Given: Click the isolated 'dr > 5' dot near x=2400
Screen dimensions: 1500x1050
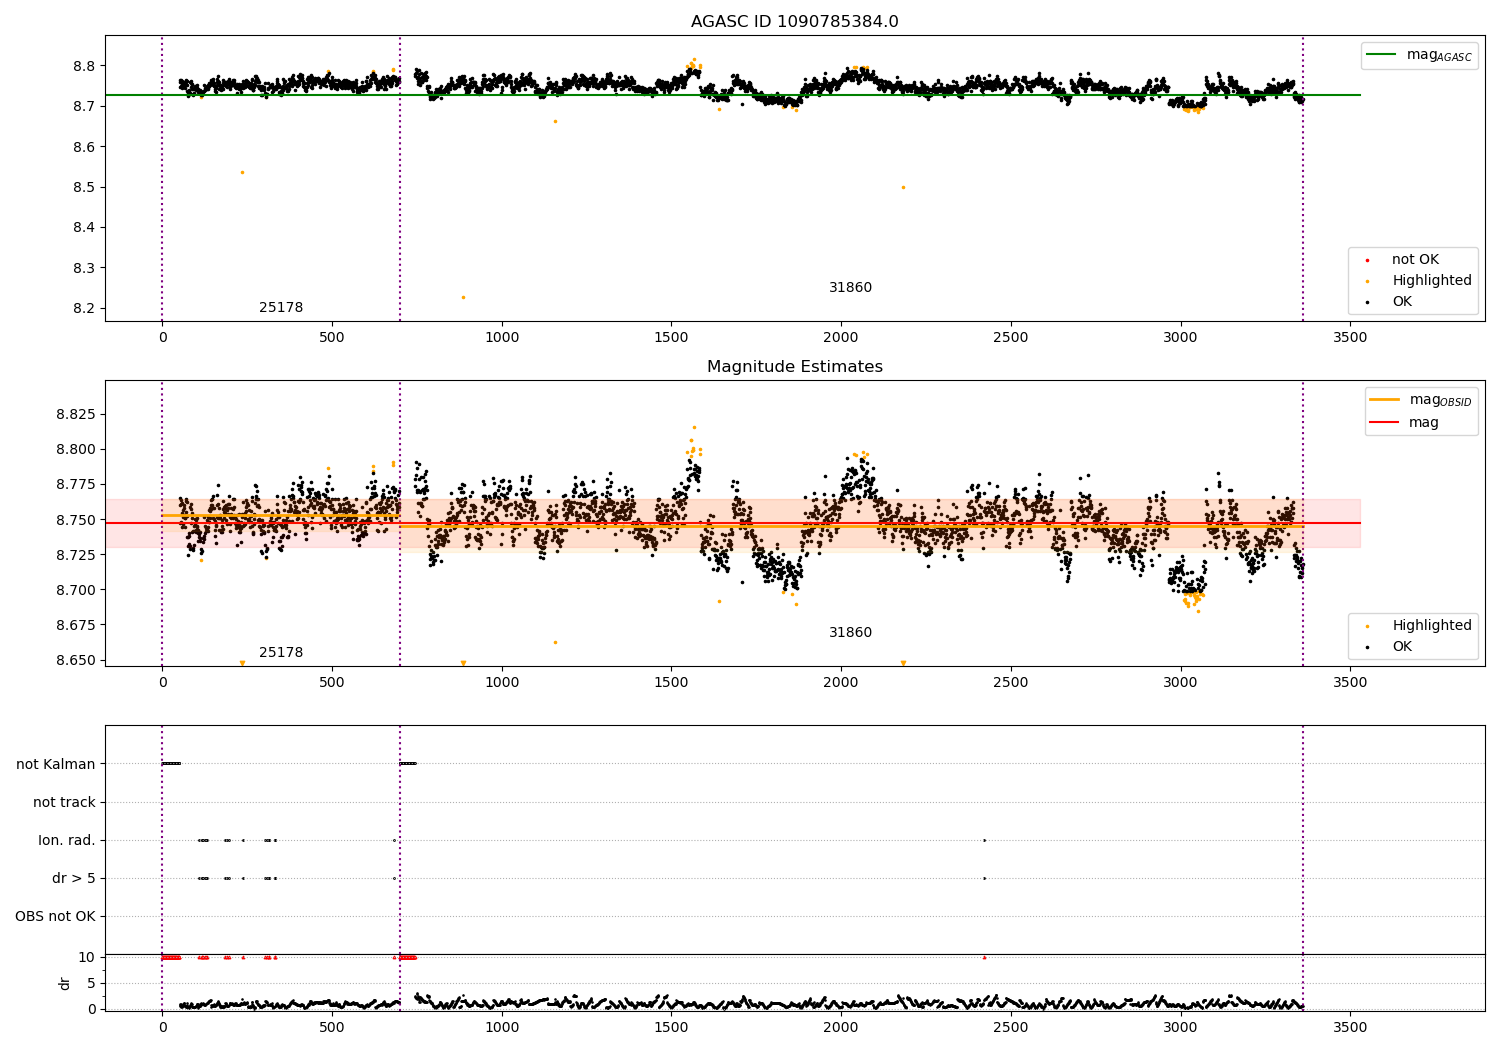Looking at the screenshot, I should tap(984, 878).
